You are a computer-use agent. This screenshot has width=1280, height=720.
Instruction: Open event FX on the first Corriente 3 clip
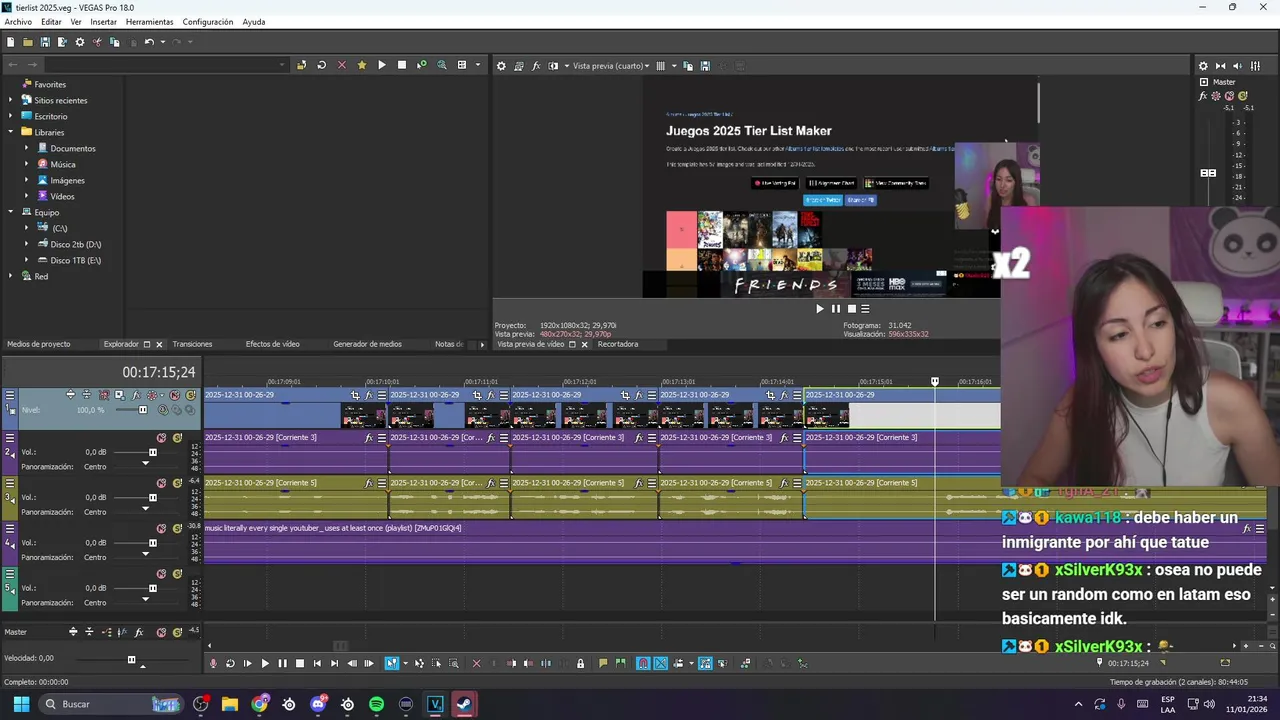(x=369, y=438)
